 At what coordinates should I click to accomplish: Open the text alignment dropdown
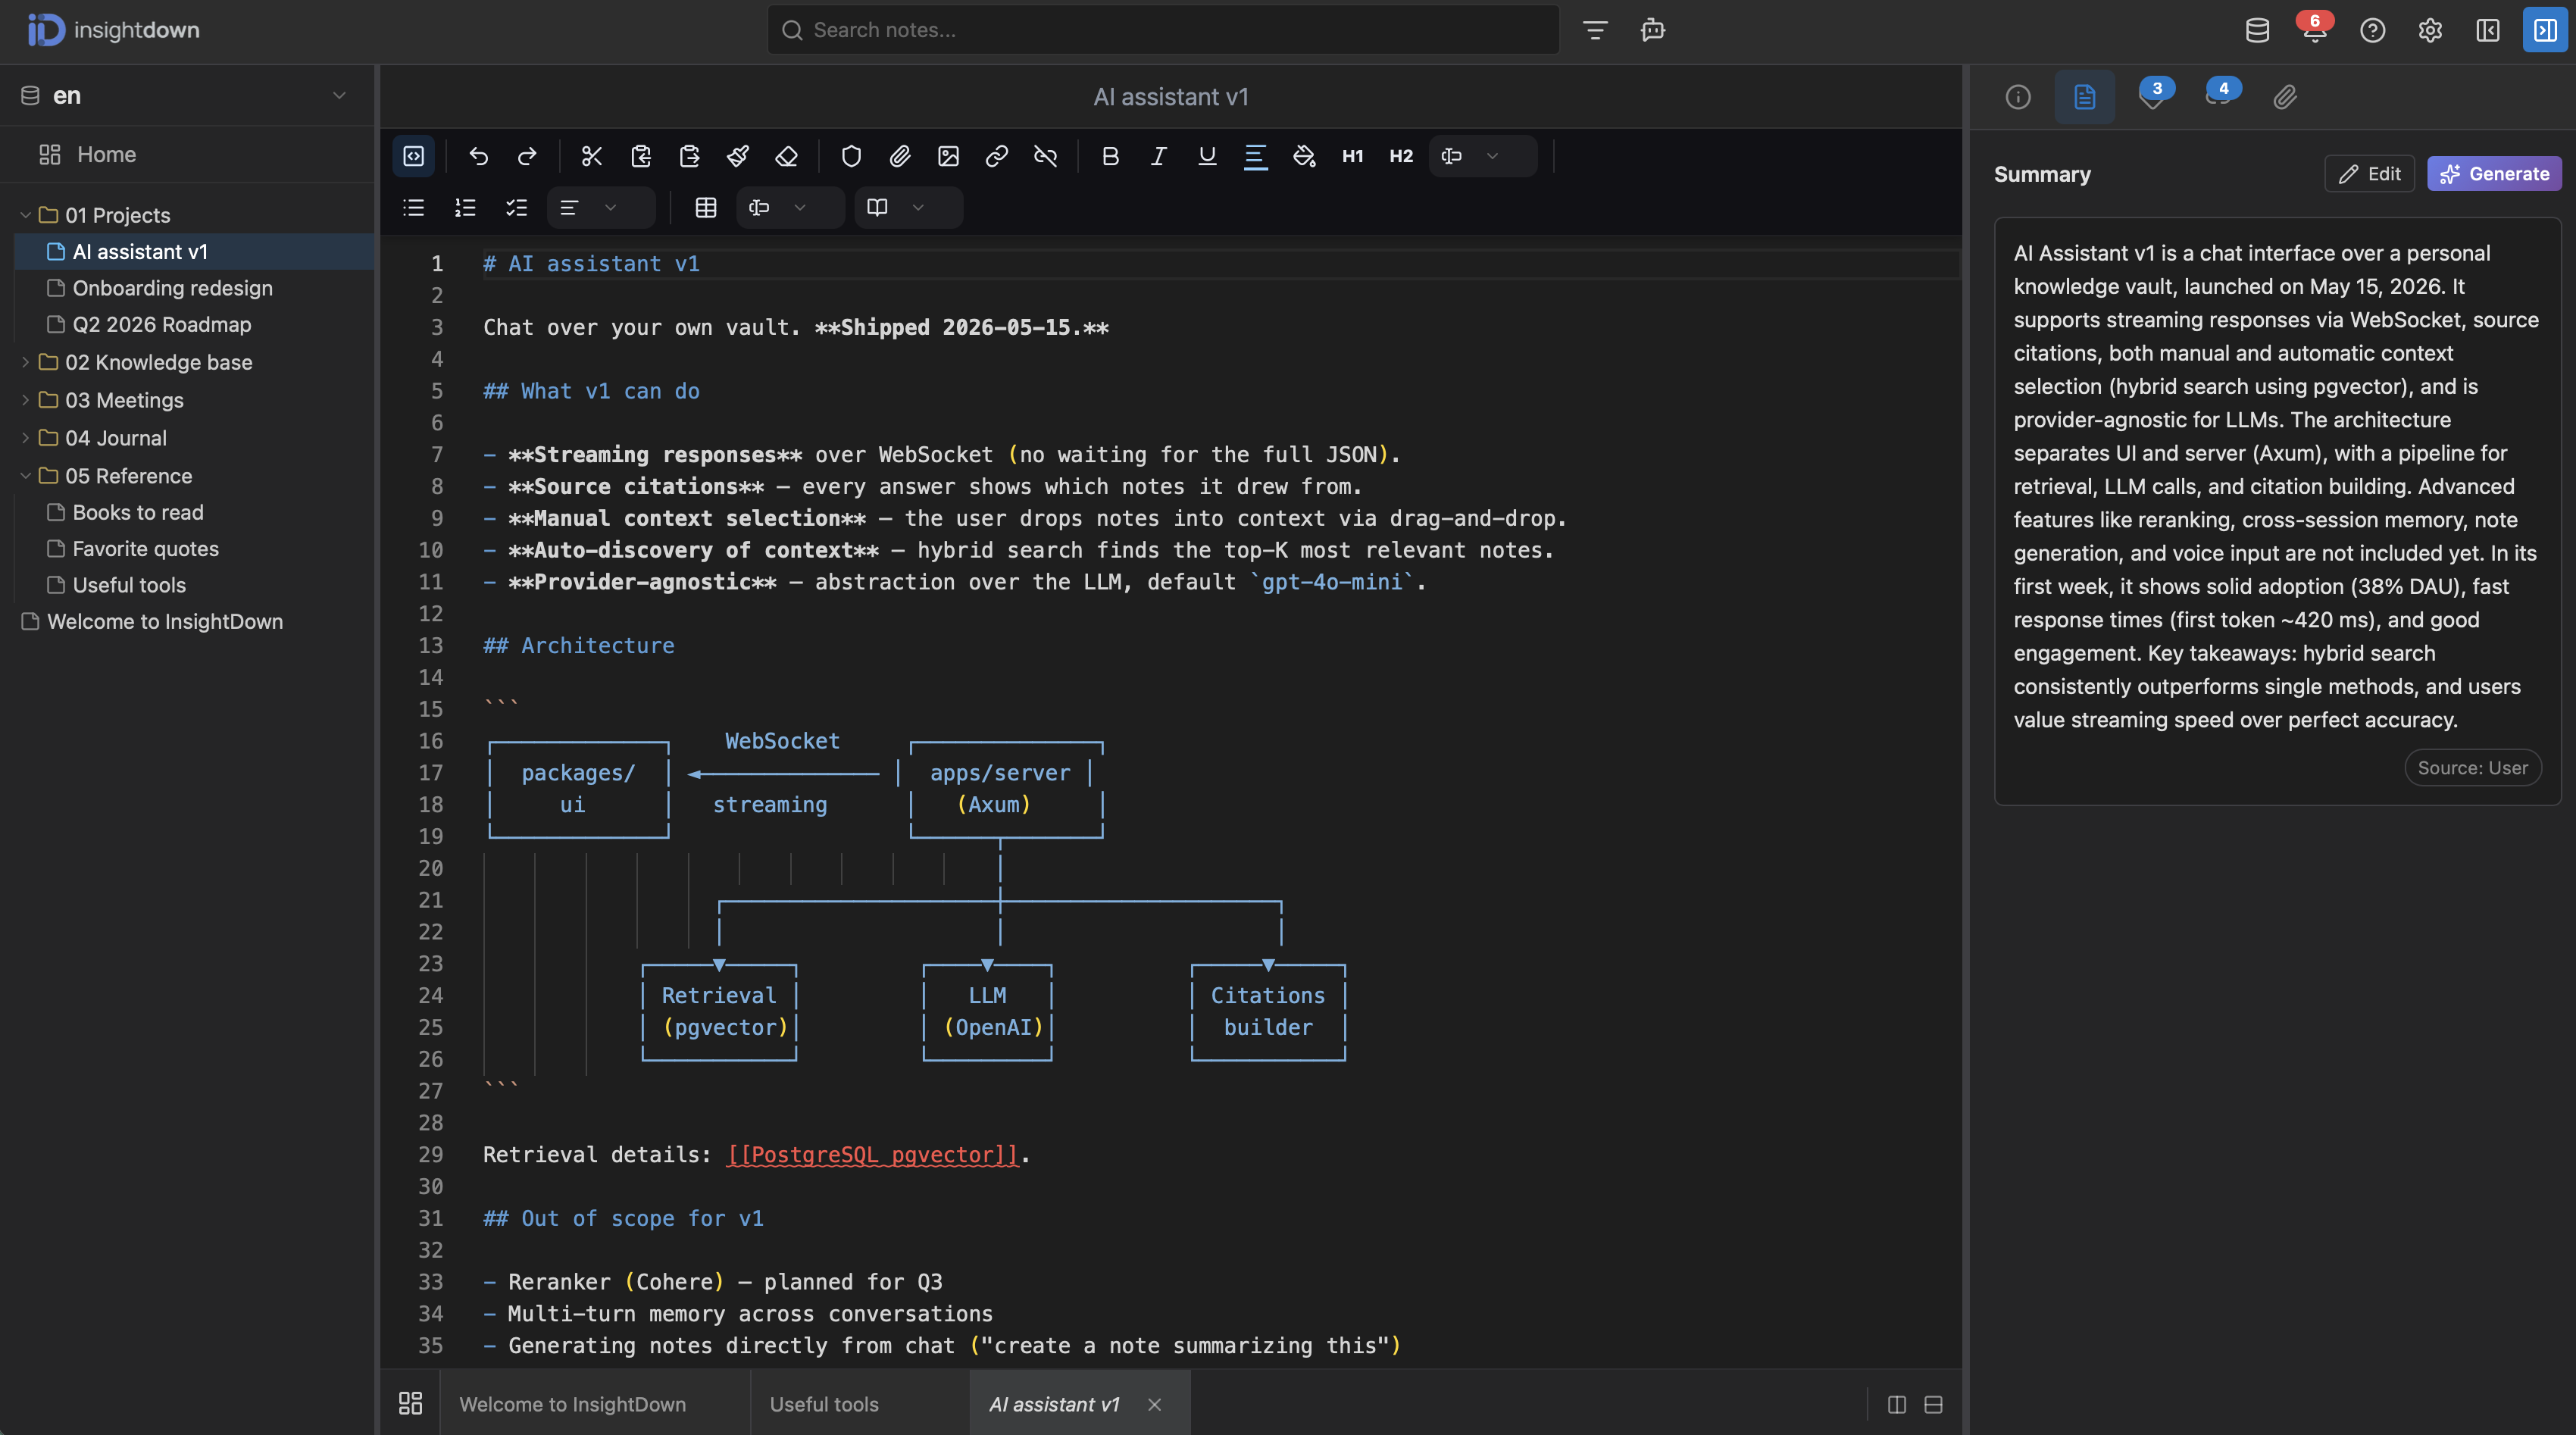point(601,208)
